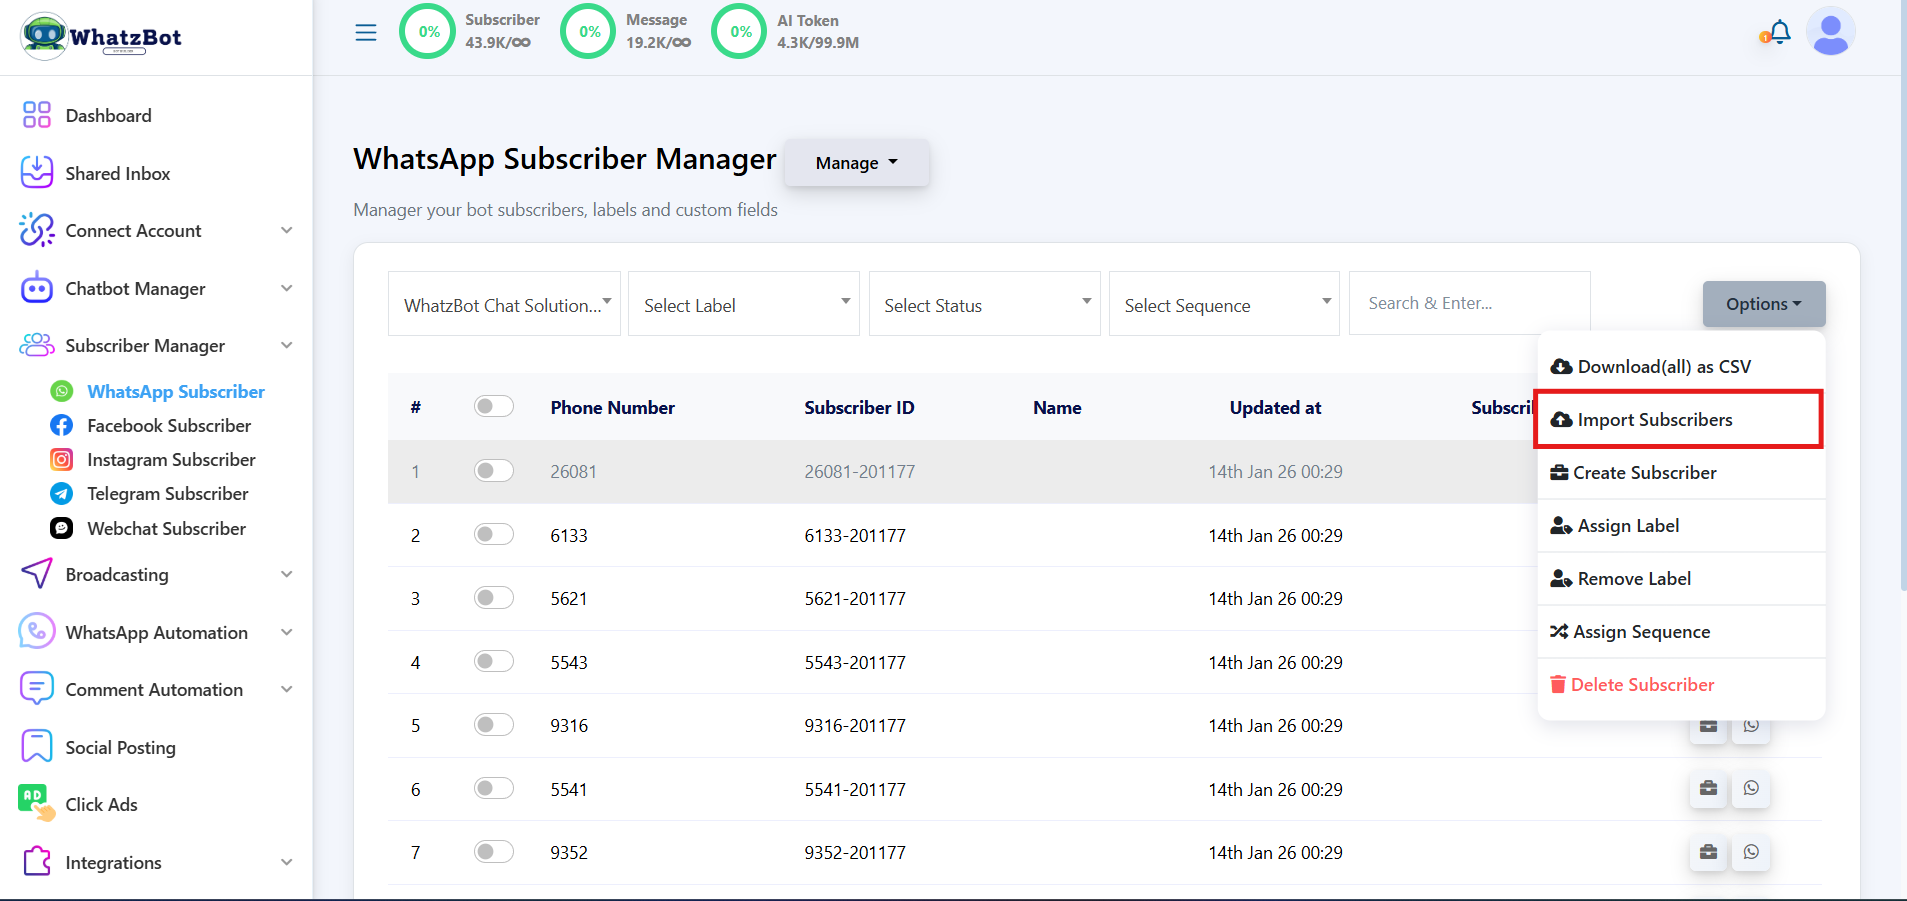Image resolution: width=1907 pixels, height=901 pixels.
Task: Select the Instagram Subscriber channel
Action: pos(171,459)
